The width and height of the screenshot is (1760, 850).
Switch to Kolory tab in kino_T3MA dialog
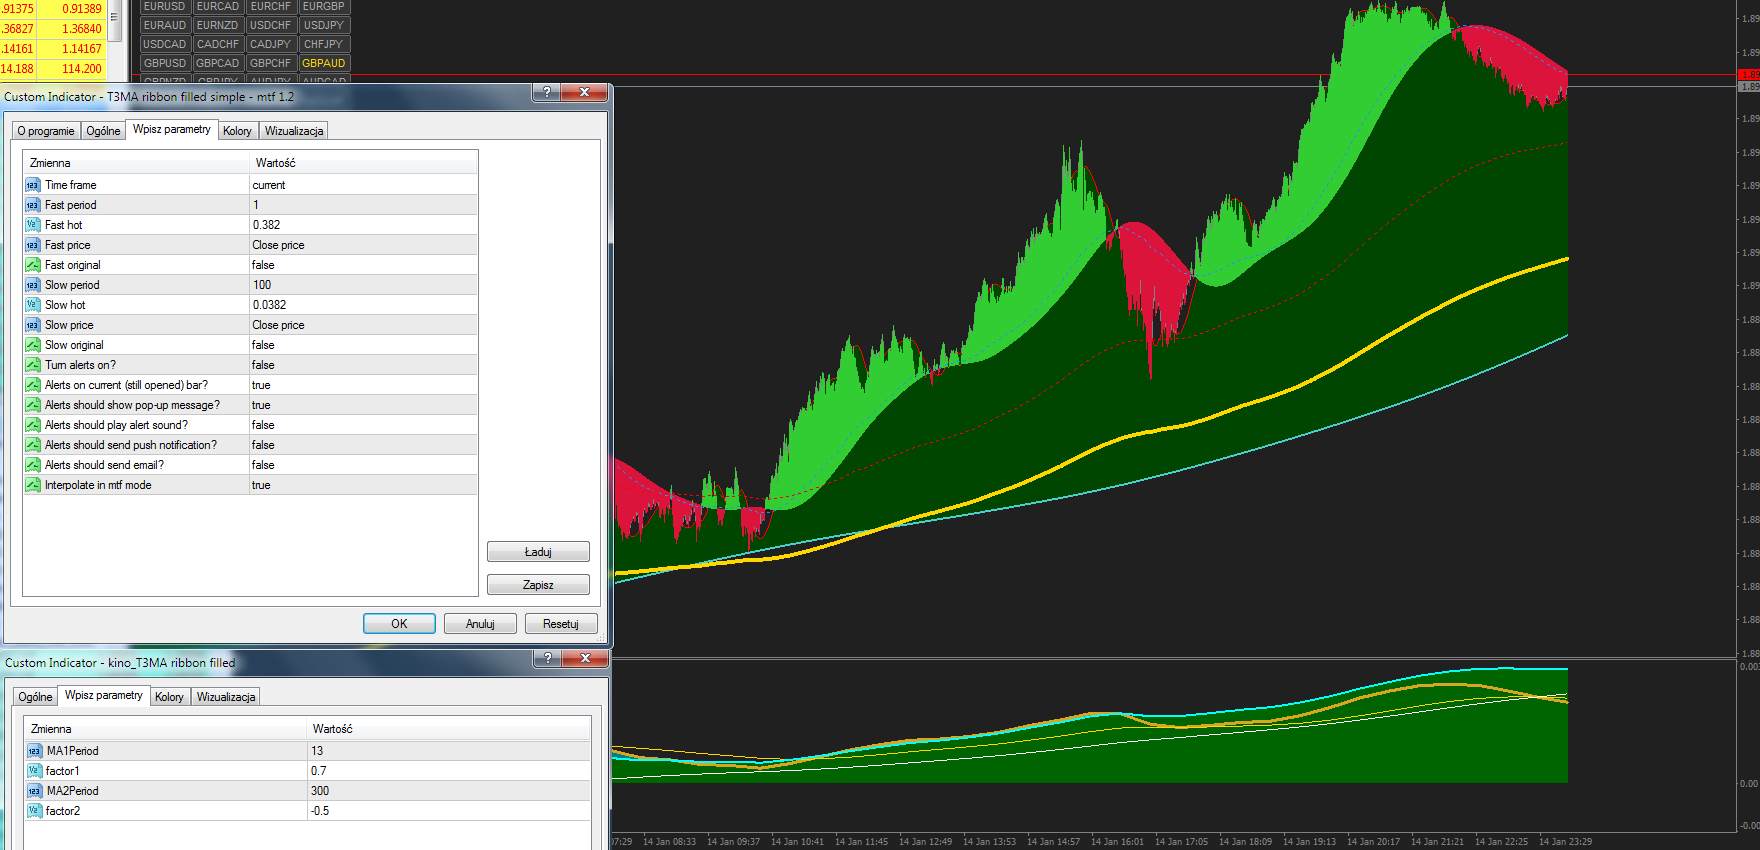pos(169,697)
